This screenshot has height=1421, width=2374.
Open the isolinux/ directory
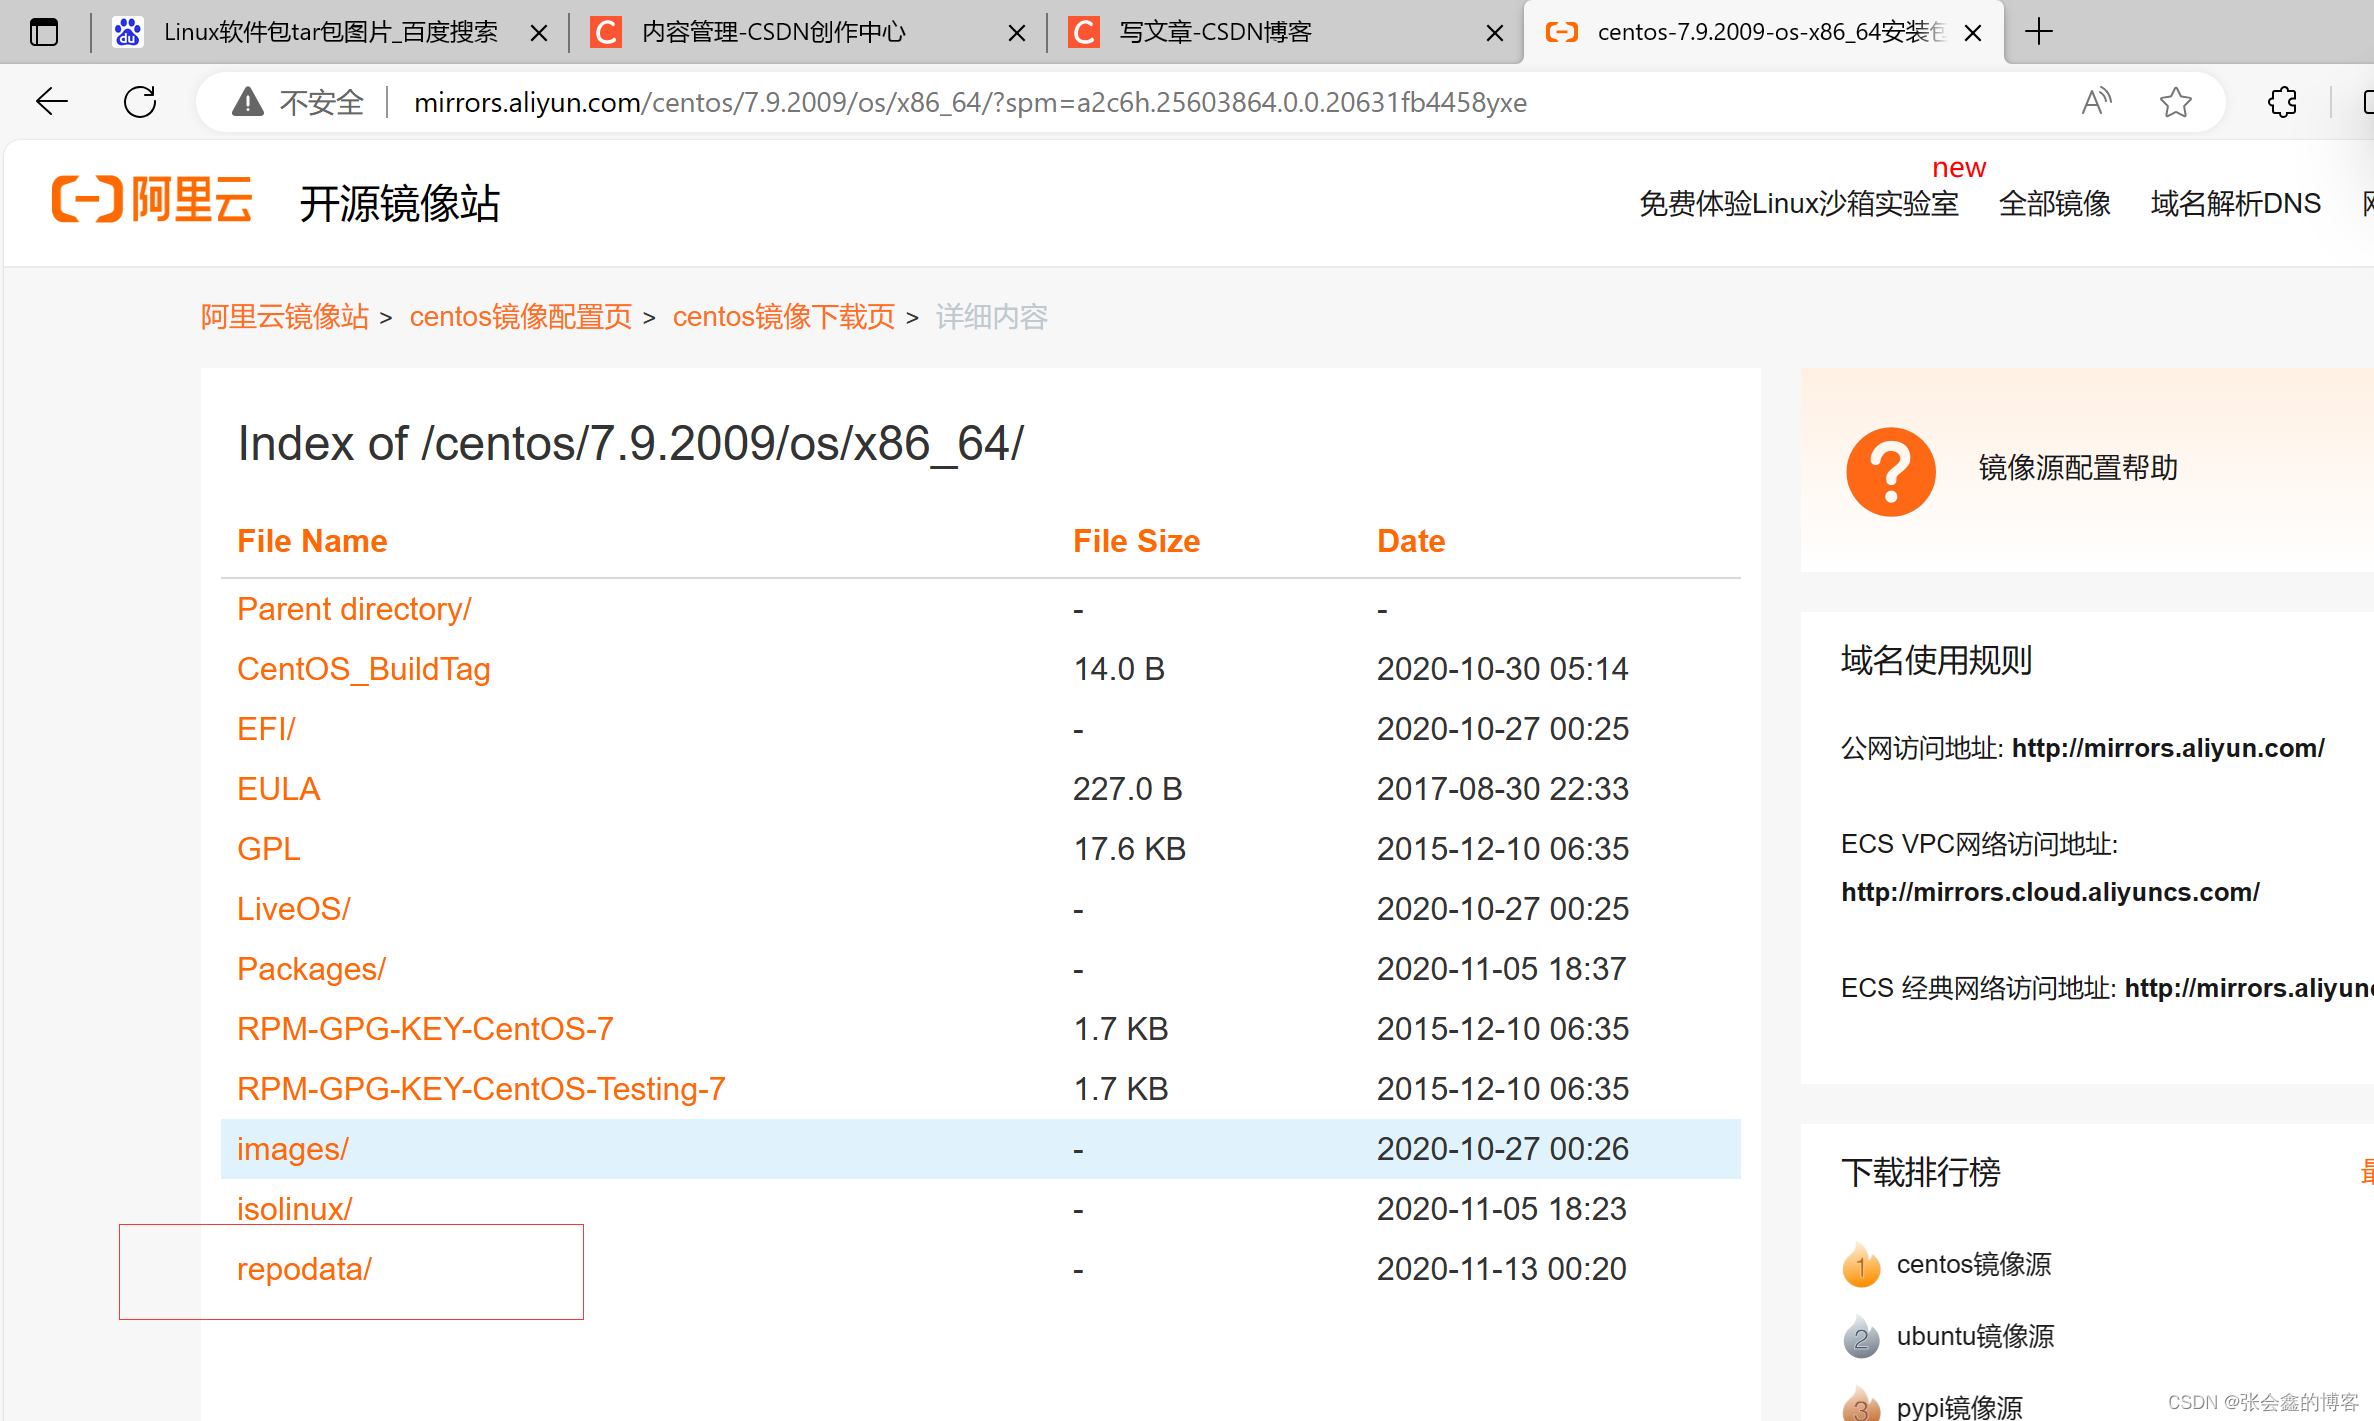[x=294, y=1209]
